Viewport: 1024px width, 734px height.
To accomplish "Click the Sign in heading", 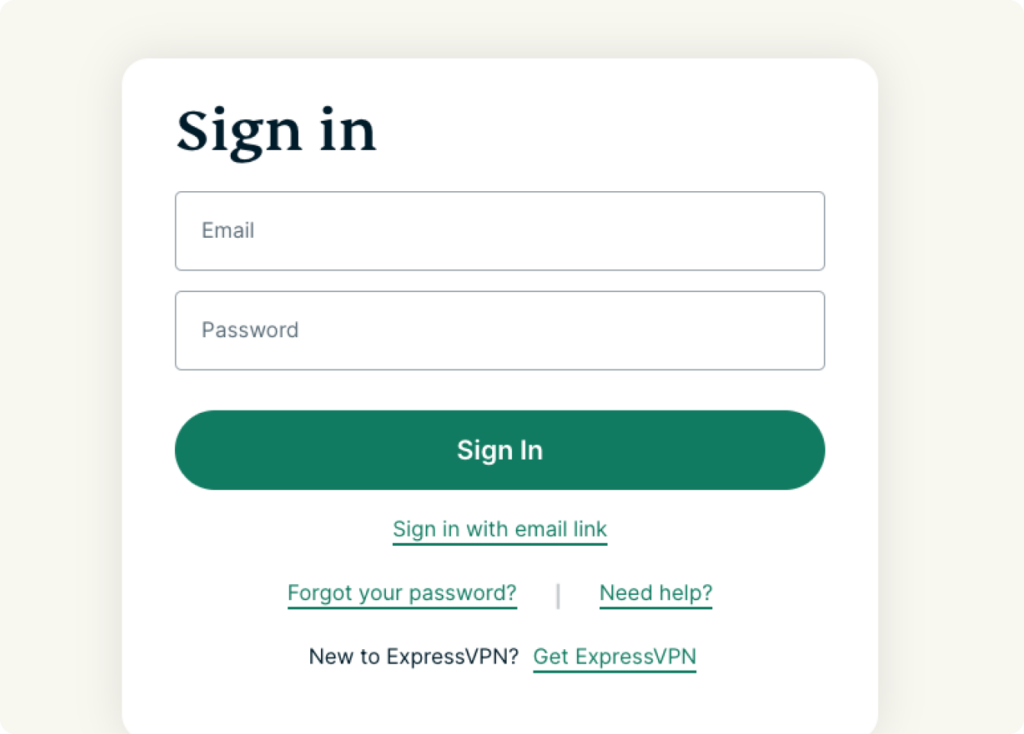I will point(277,131).
